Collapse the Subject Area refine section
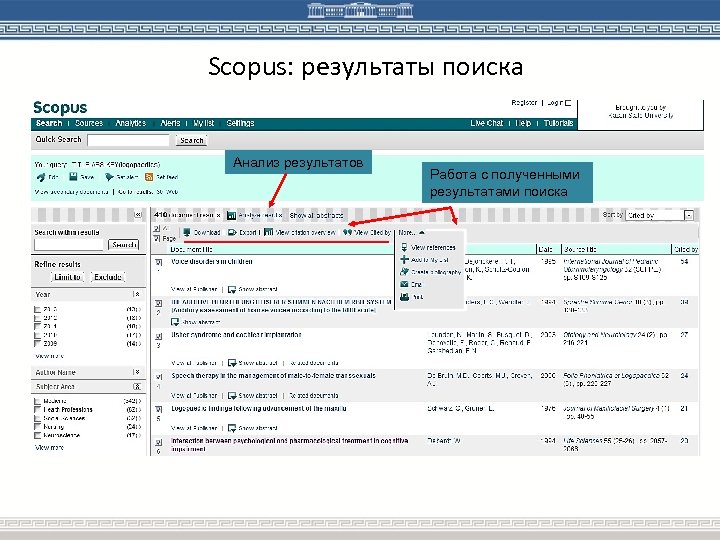The image size is (720, 540). [x=136, y=387]
